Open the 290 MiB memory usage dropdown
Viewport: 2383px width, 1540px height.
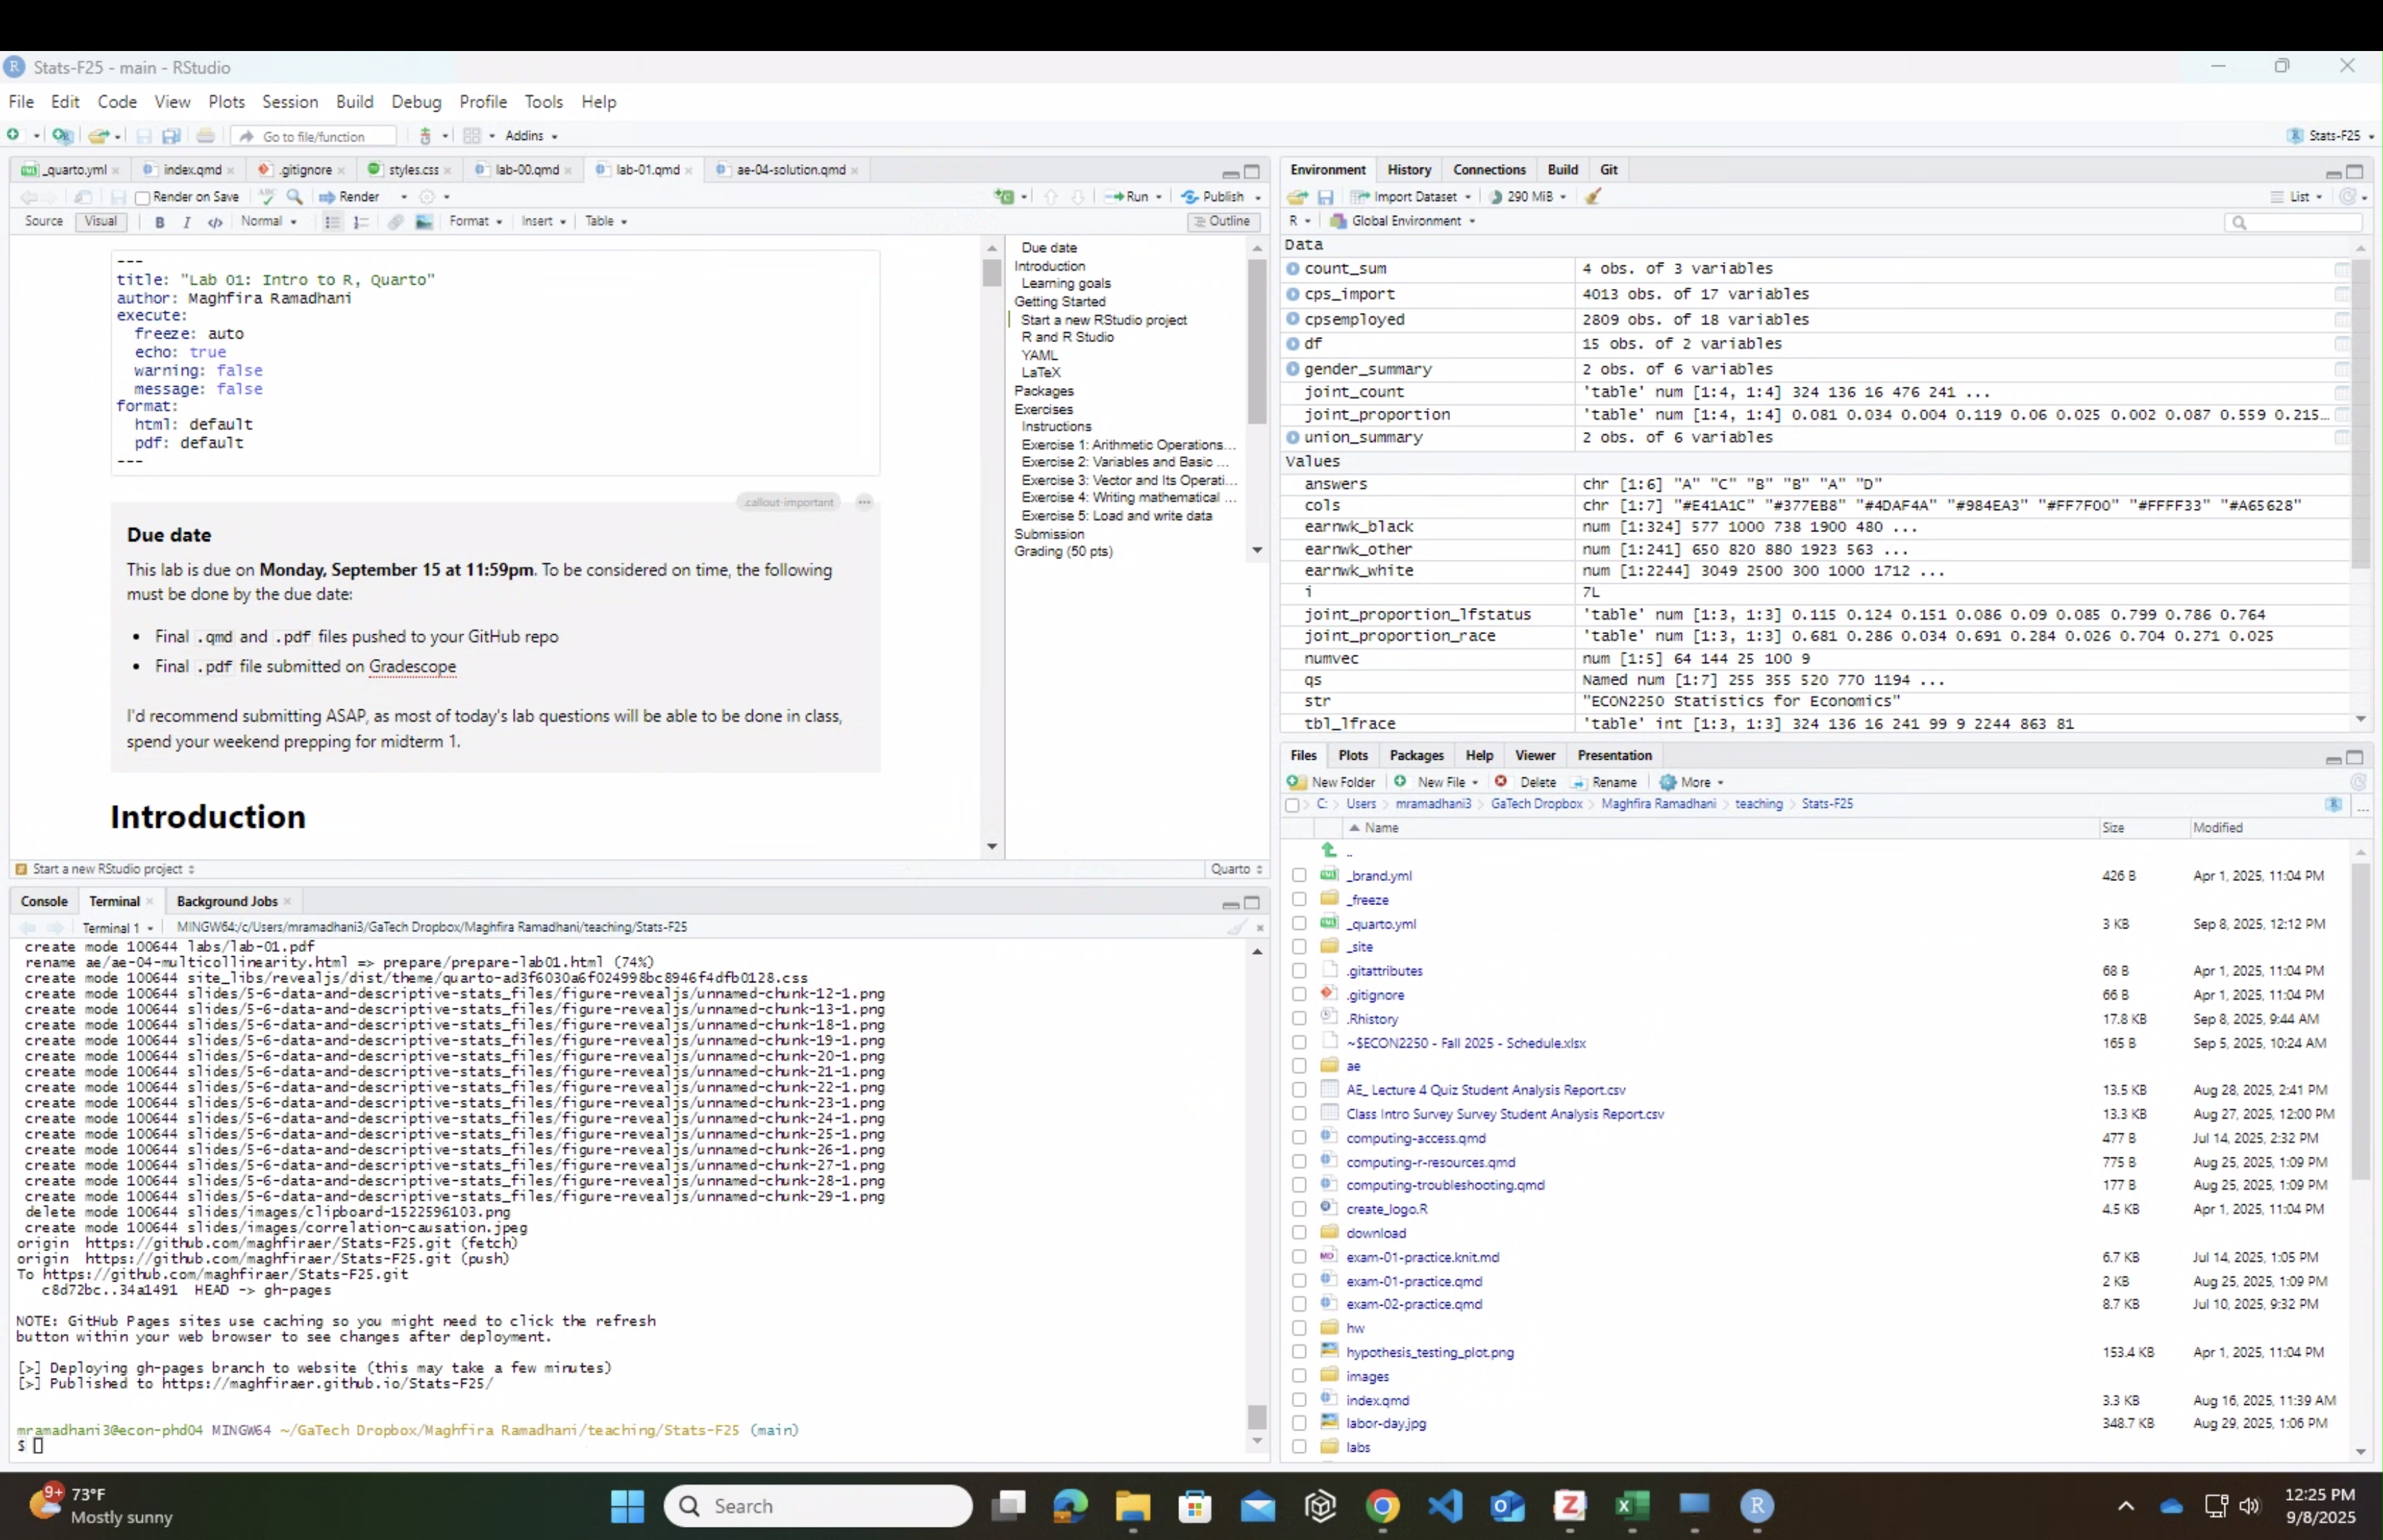pos(1527,197)
